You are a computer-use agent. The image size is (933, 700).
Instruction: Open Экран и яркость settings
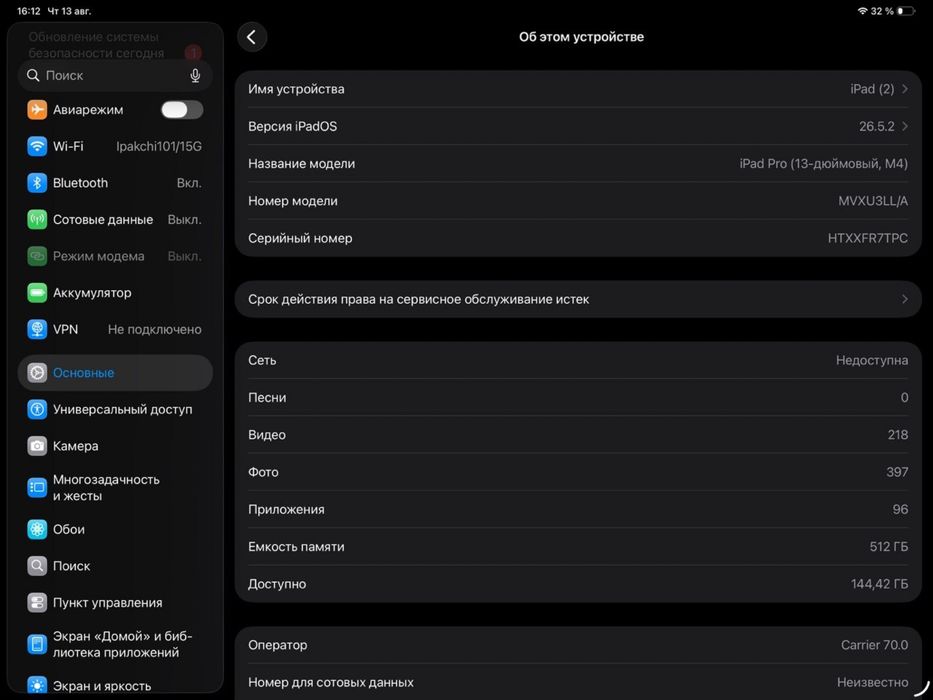pyautogui.click(x=102, y=686)
